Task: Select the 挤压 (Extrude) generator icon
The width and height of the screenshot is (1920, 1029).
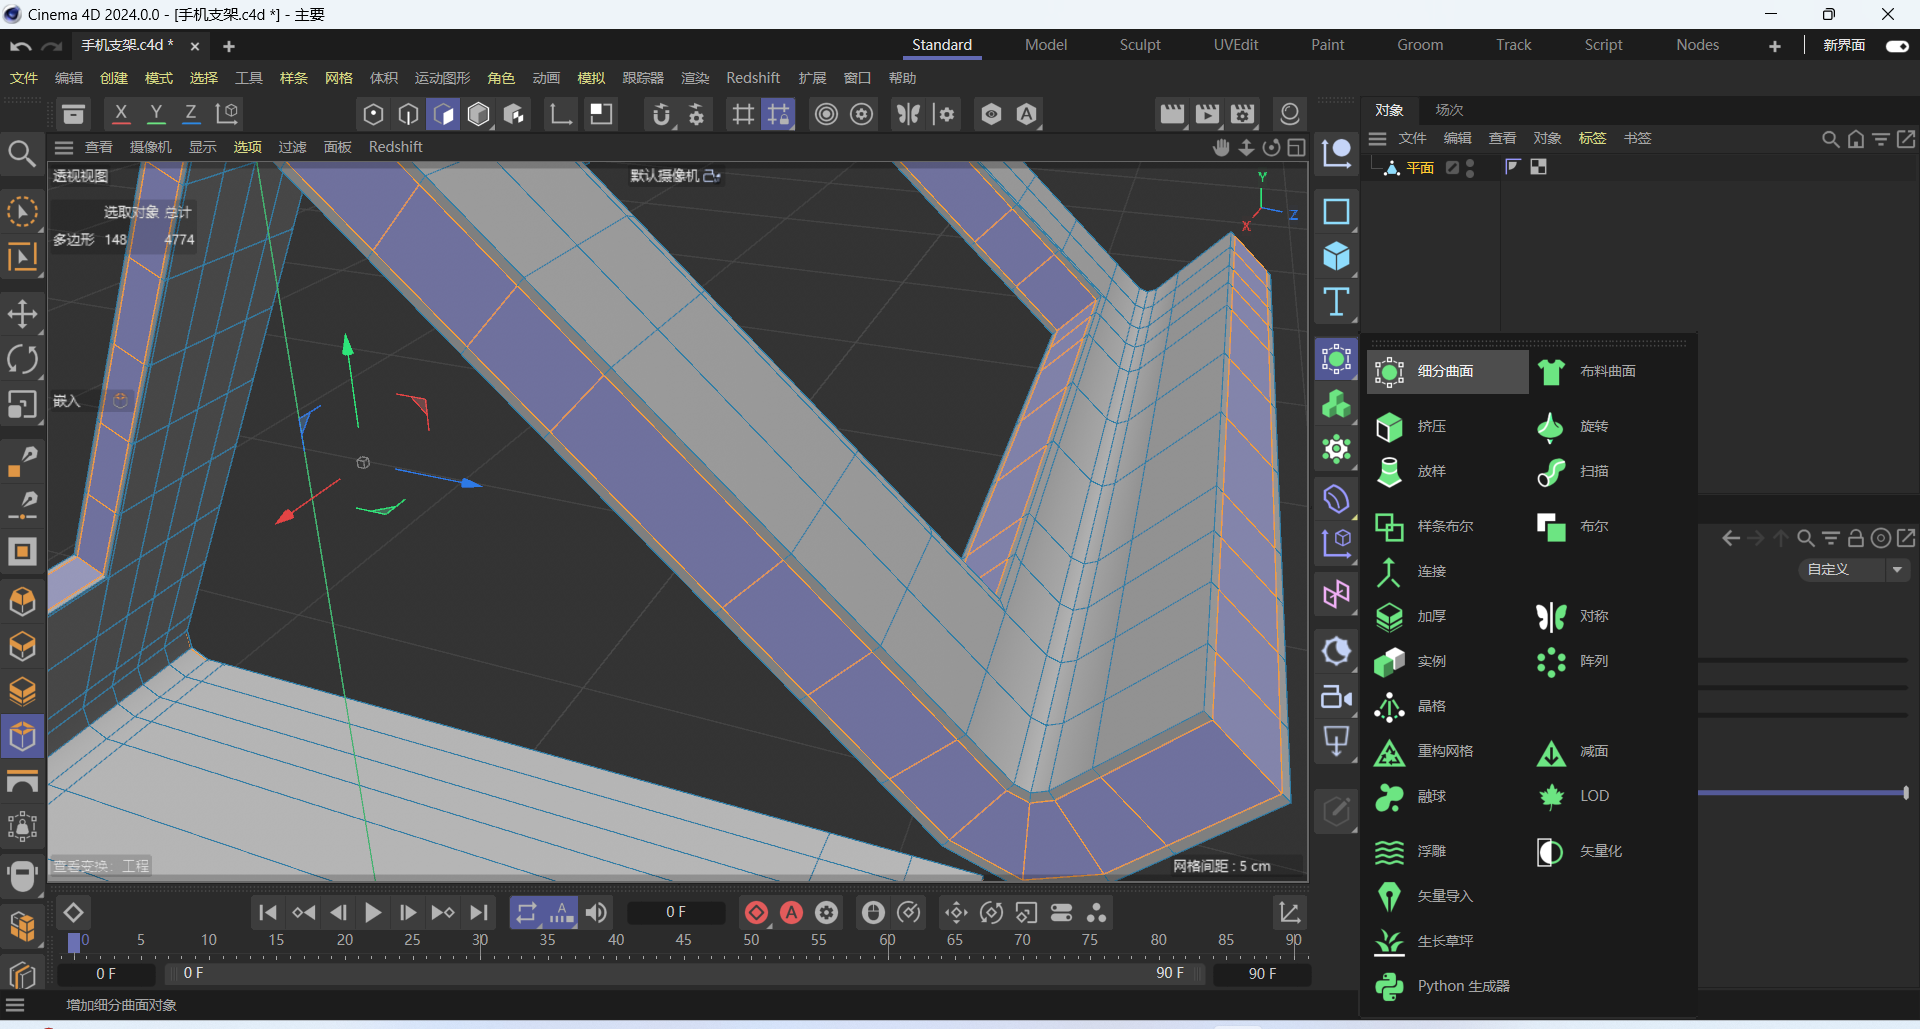Action: click(1389, 427)
